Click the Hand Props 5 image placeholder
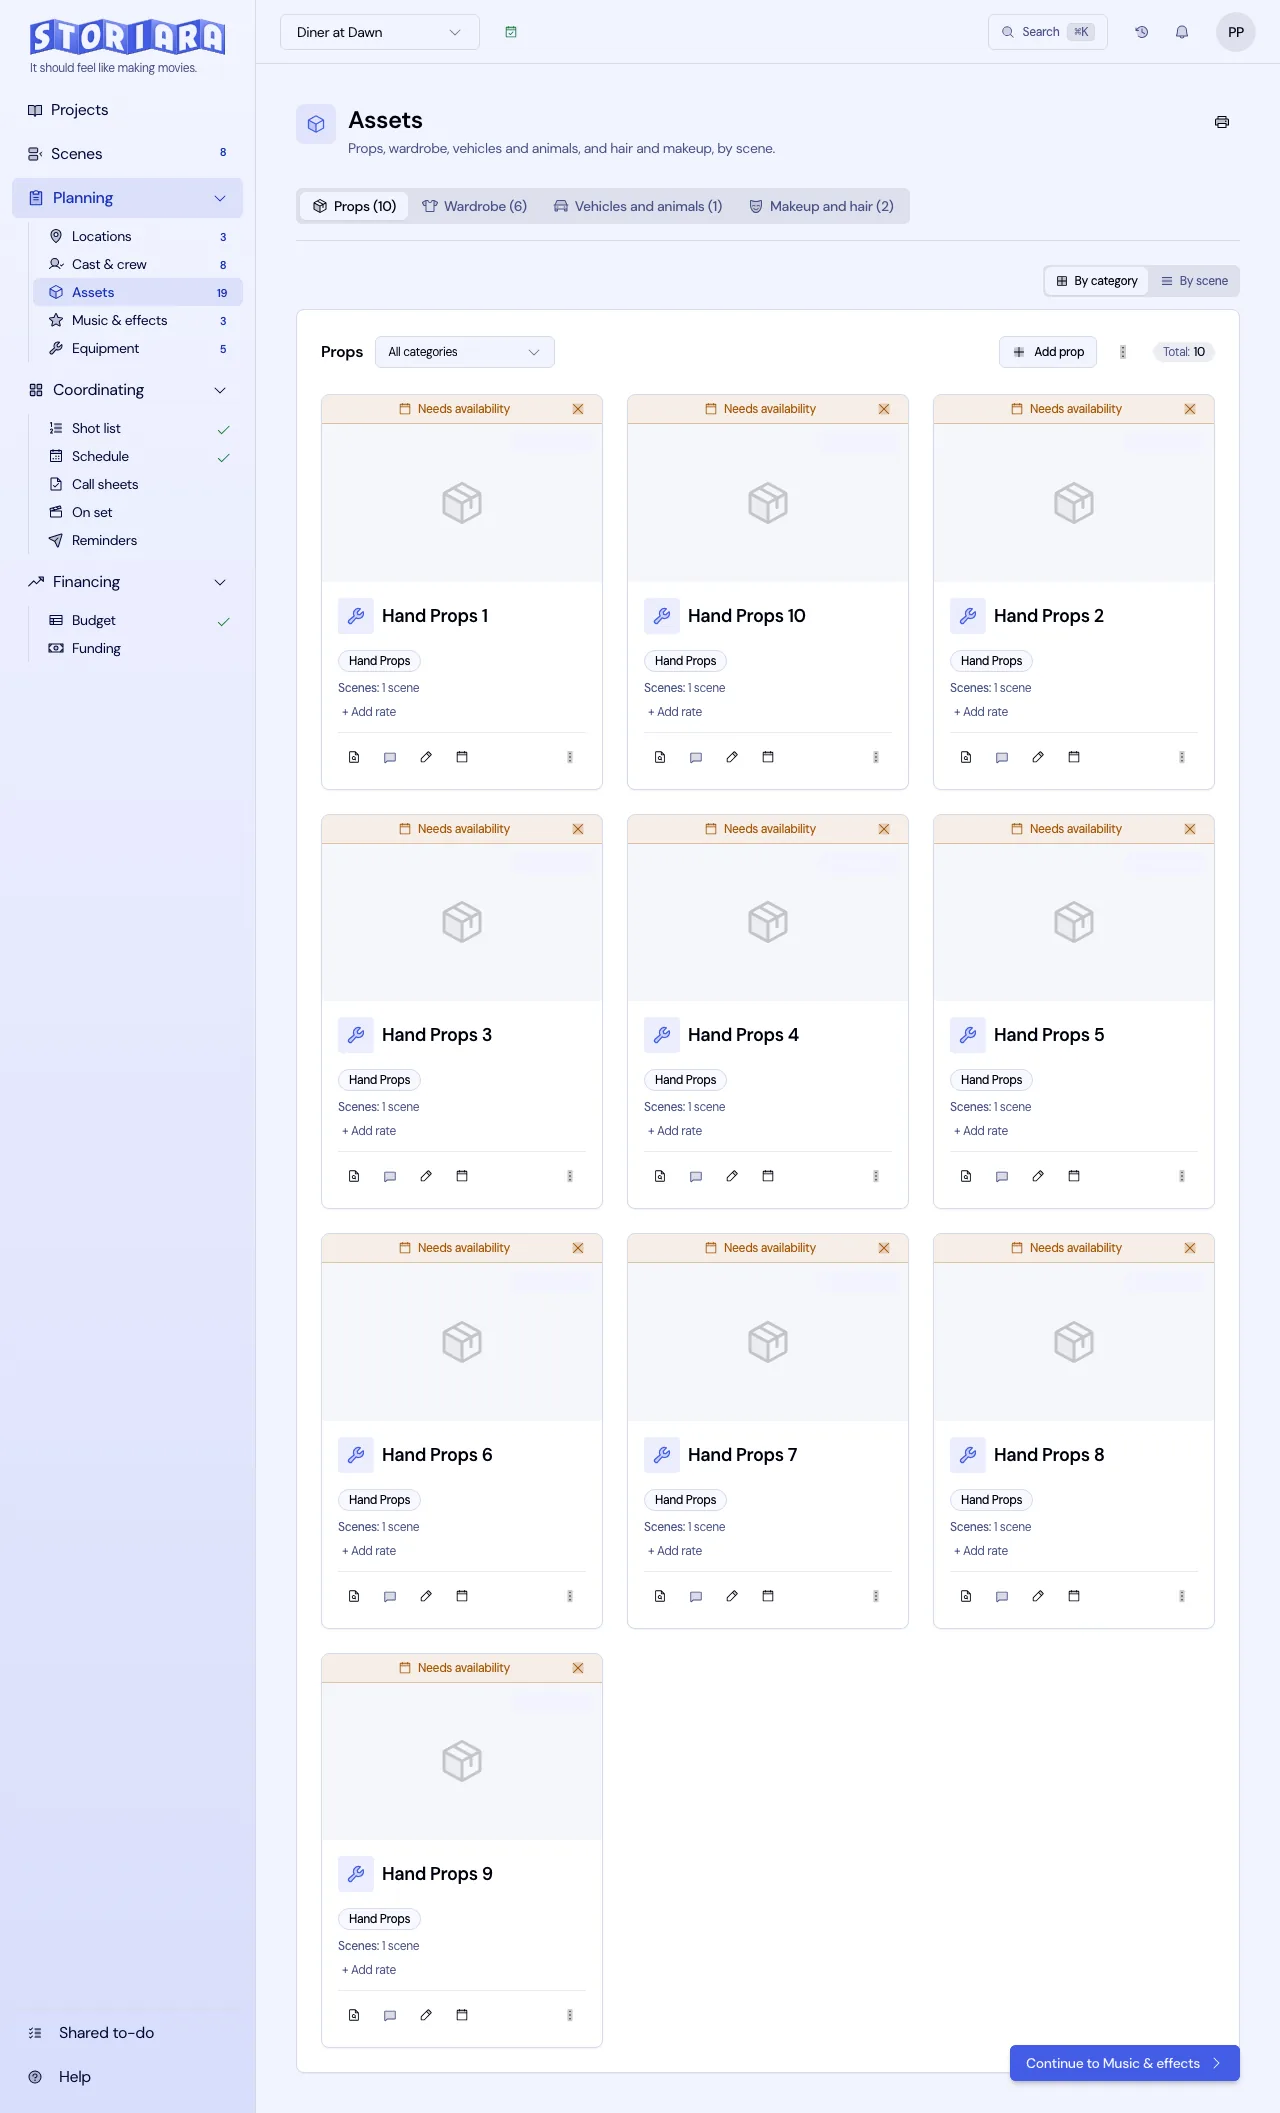This screenshot has width=1280, height=2113. click(x=1074, y=922)
